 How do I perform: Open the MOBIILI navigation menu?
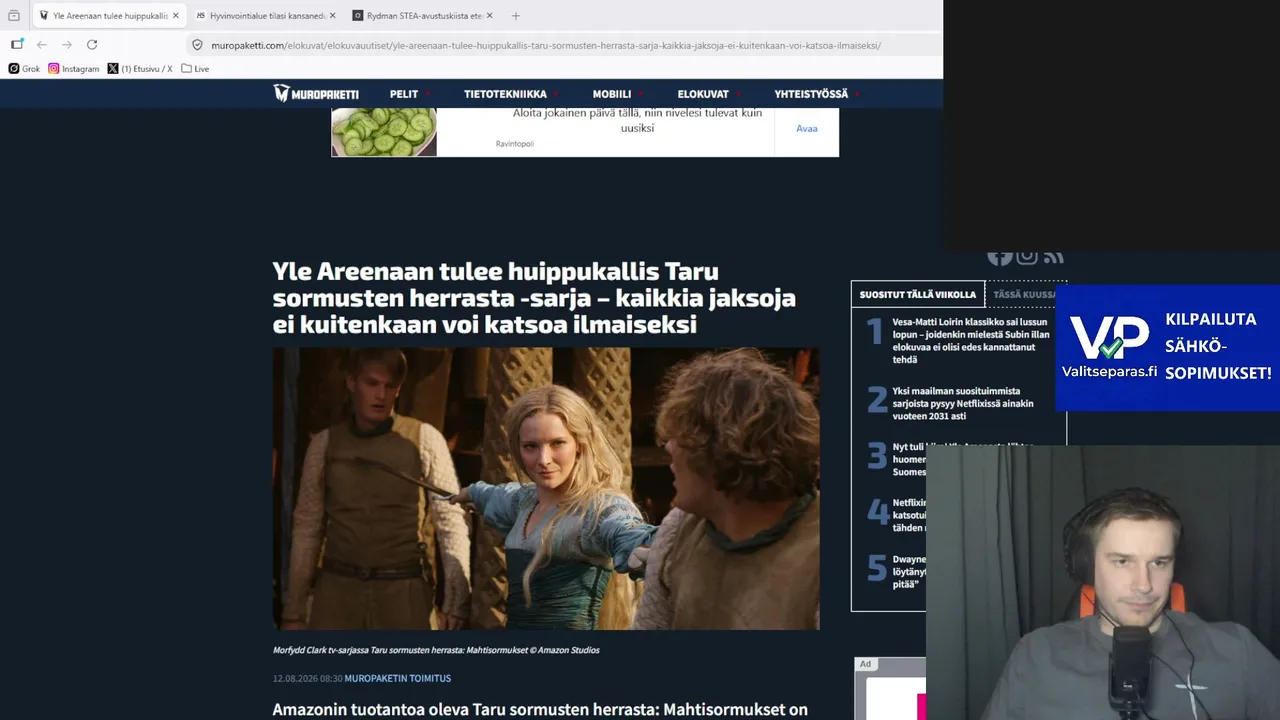pyautogui.click(x=612, y=94)
